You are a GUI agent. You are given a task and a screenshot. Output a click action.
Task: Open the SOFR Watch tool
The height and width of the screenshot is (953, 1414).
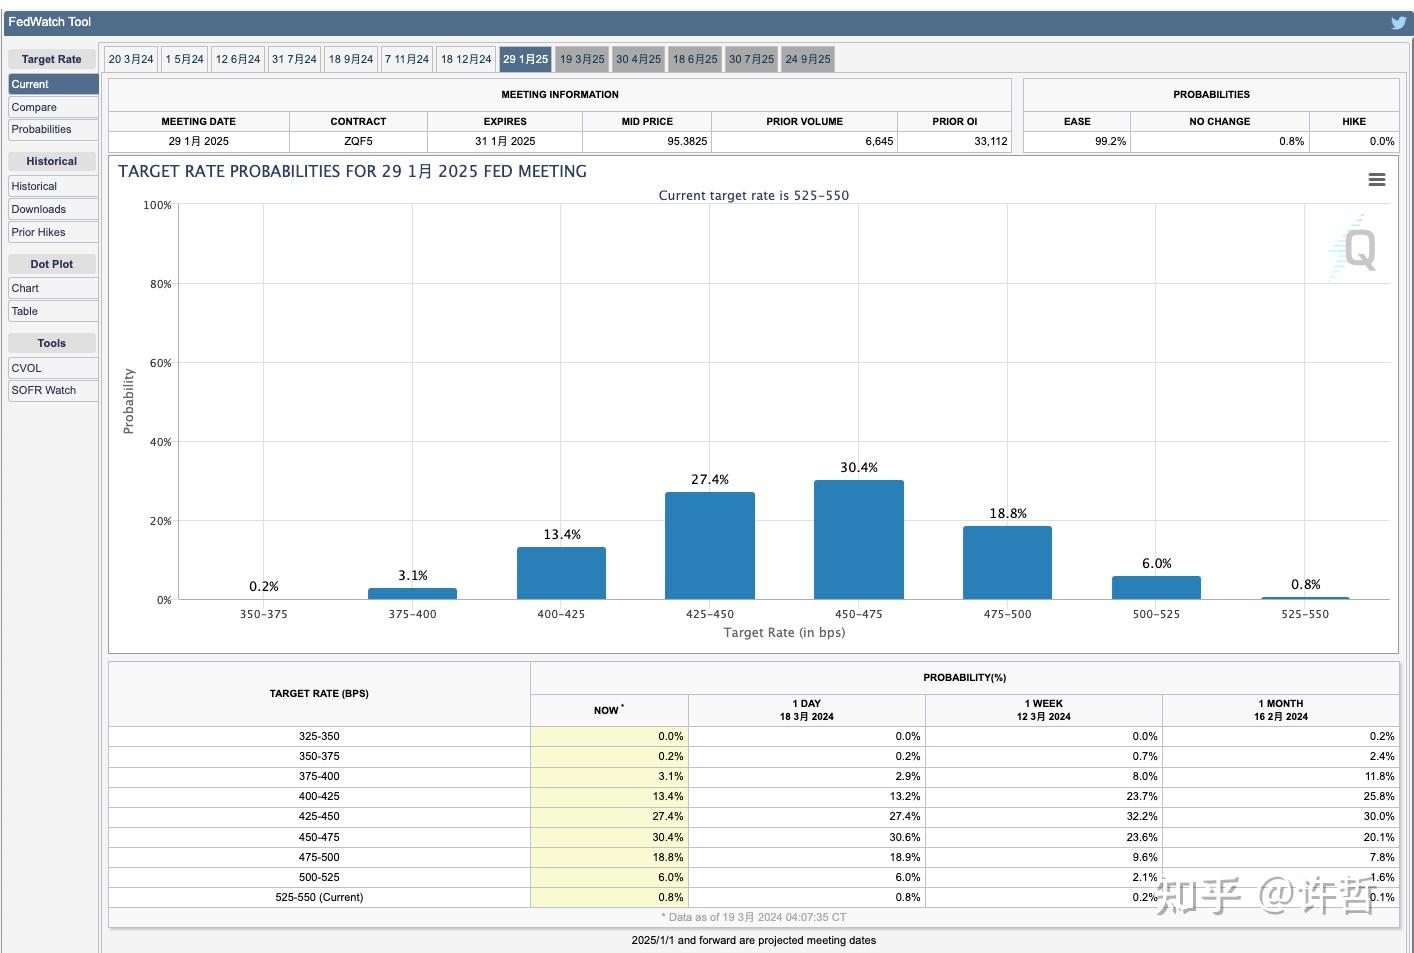point(53,390)
